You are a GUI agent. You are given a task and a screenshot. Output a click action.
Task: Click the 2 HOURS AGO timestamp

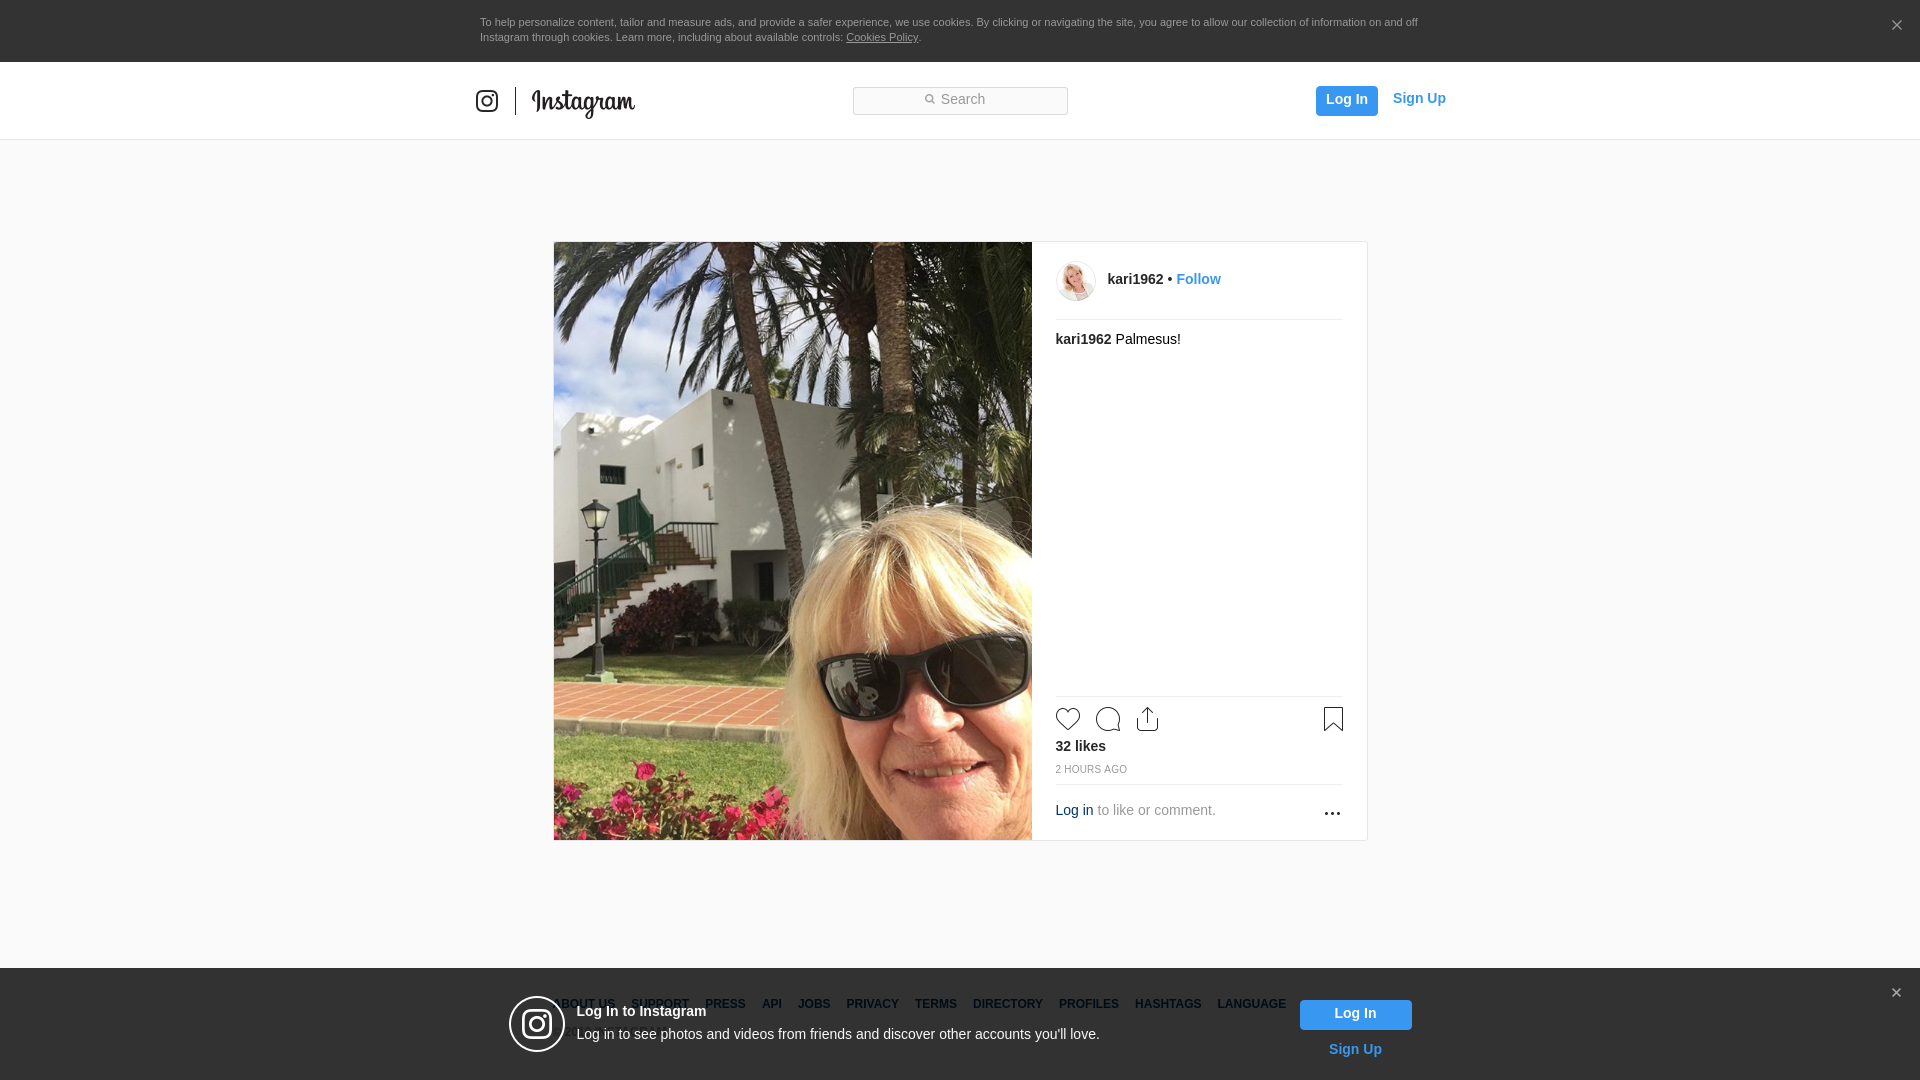pyautogui.click(x=1091, y=769)
